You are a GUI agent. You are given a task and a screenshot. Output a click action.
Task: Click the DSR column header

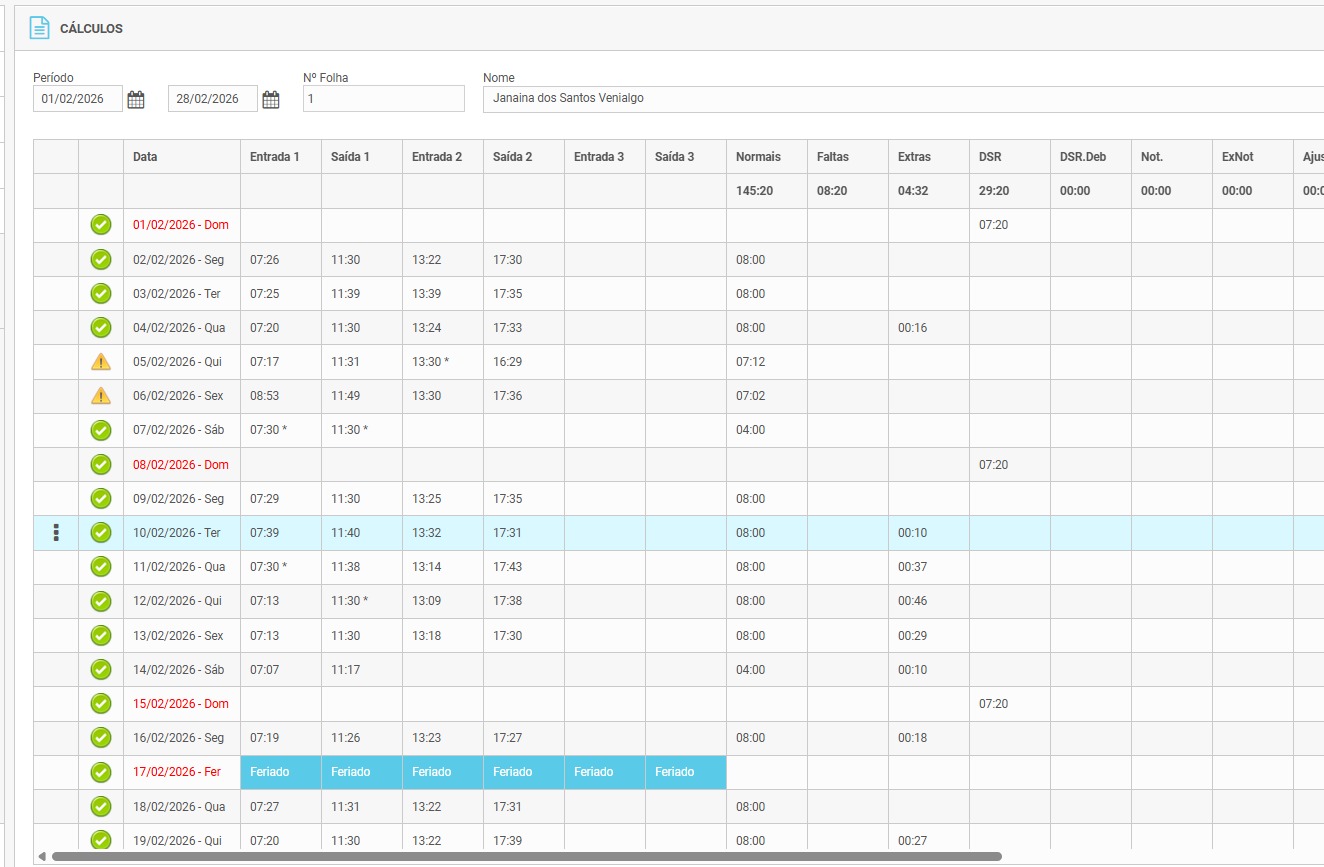coord(989,157)
